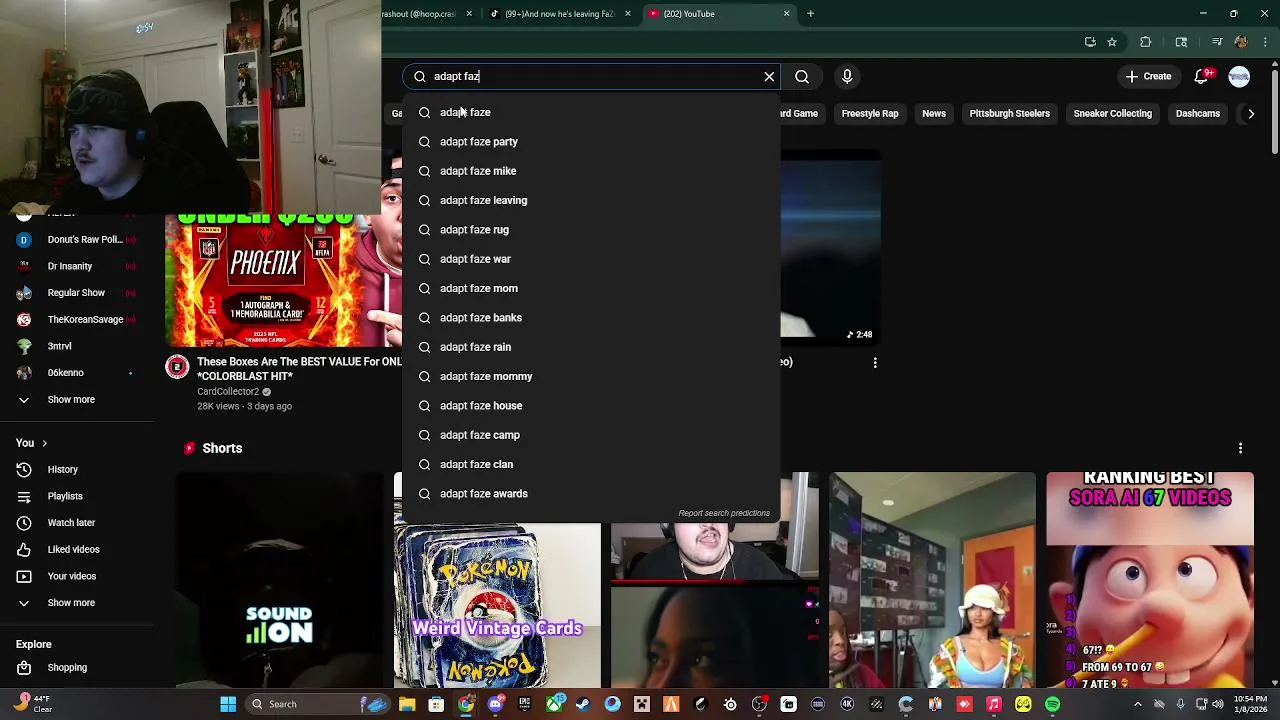Choose suggestion "adapt faze party"
1280x720 pixels.
click(591, 142)
